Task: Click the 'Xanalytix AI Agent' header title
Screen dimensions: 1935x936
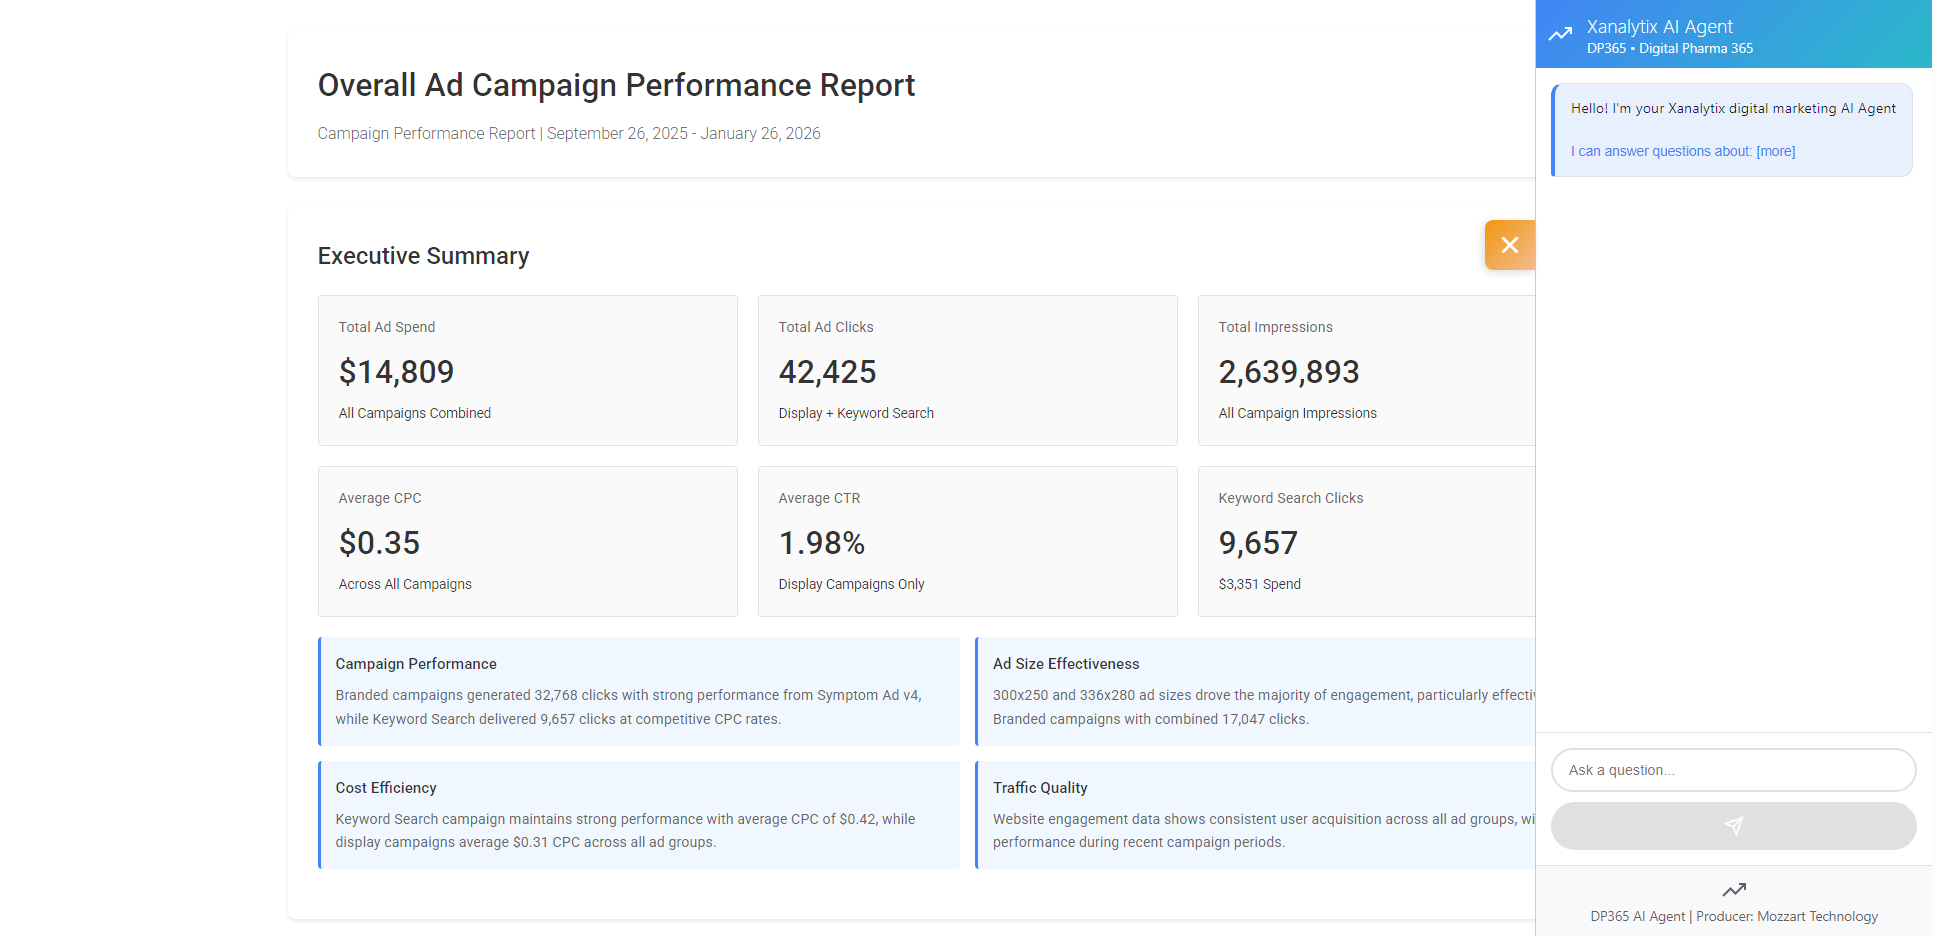Action: pos(1659,27)
